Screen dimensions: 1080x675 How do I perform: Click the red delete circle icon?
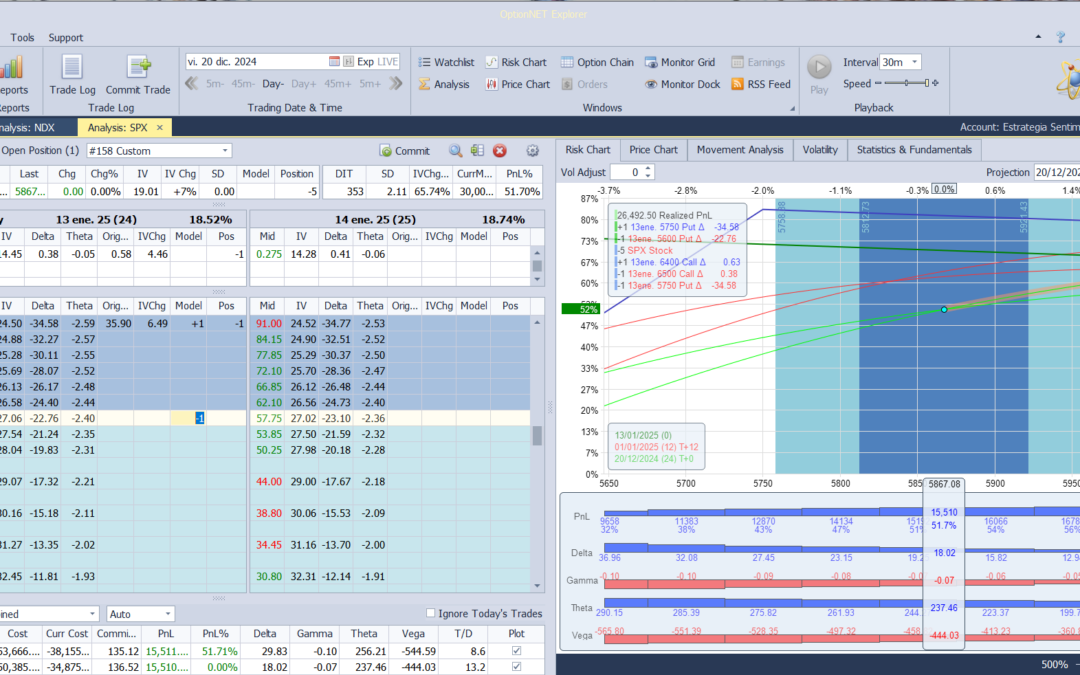coord(500,151)
